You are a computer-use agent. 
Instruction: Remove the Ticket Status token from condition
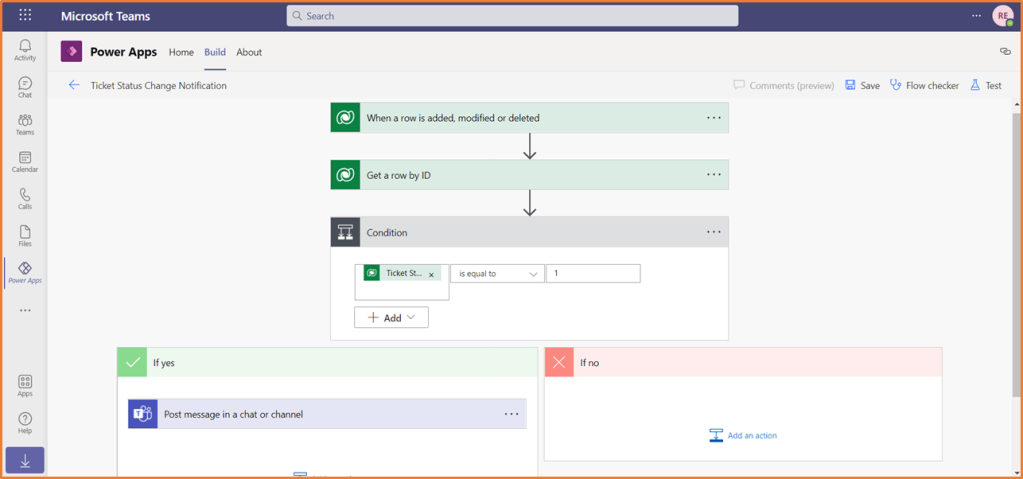(432, 275)
